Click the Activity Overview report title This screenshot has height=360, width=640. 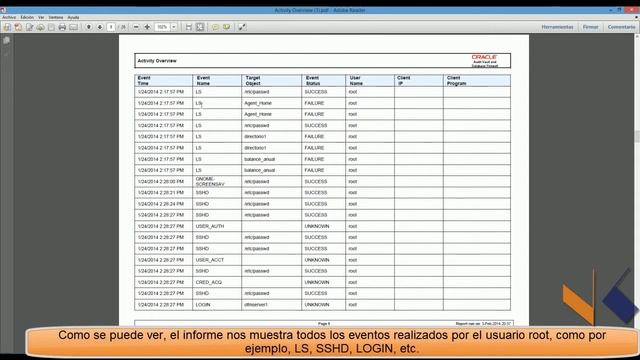pos(157,61)
